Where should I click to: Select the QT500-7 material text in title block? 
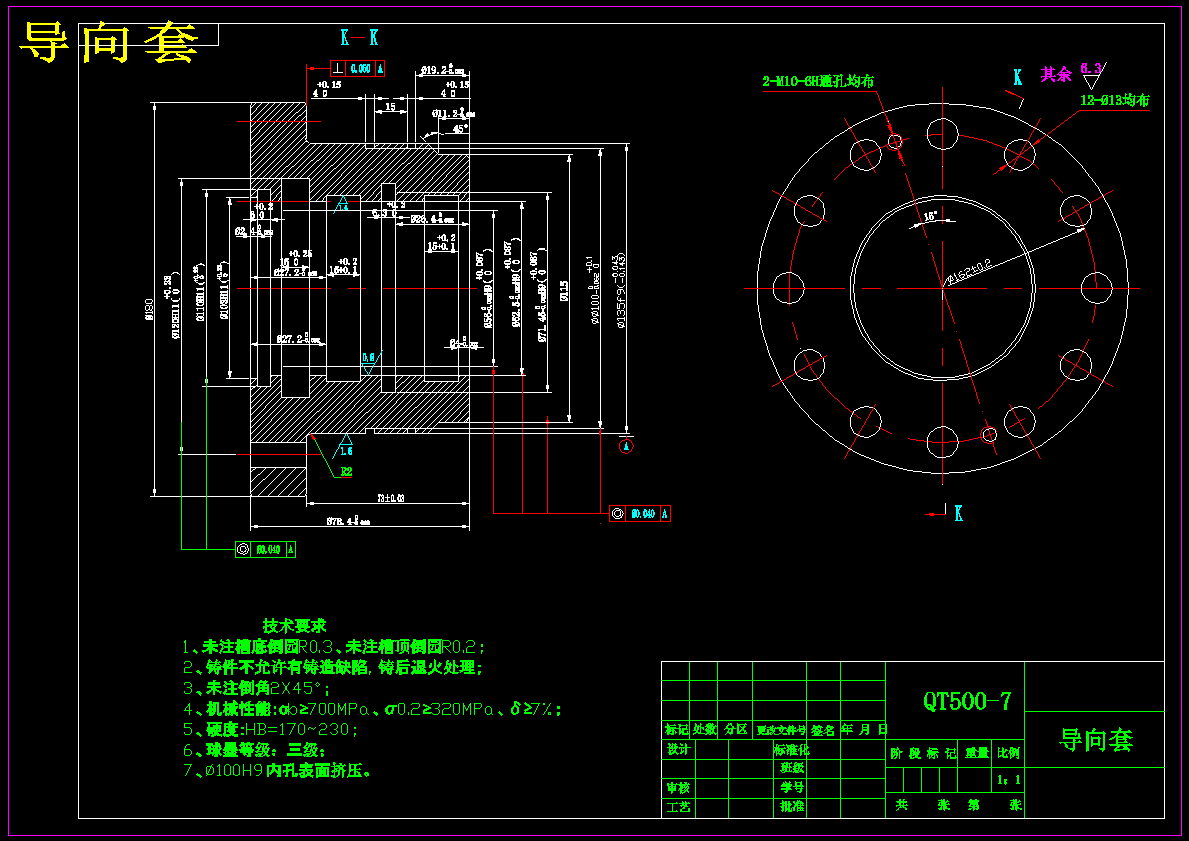[967, 701]
